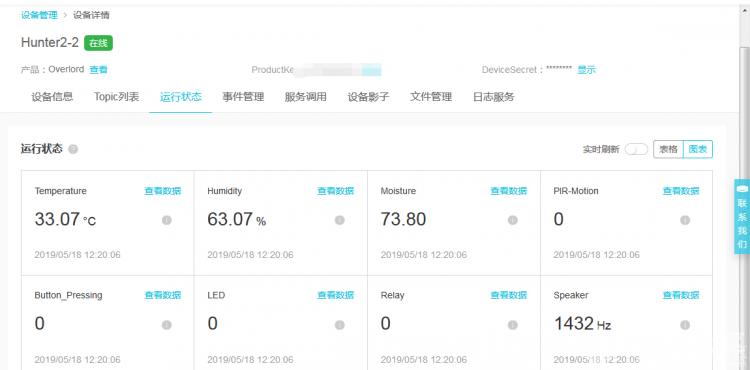Click the info icon in LED card

tap(340, 325)
